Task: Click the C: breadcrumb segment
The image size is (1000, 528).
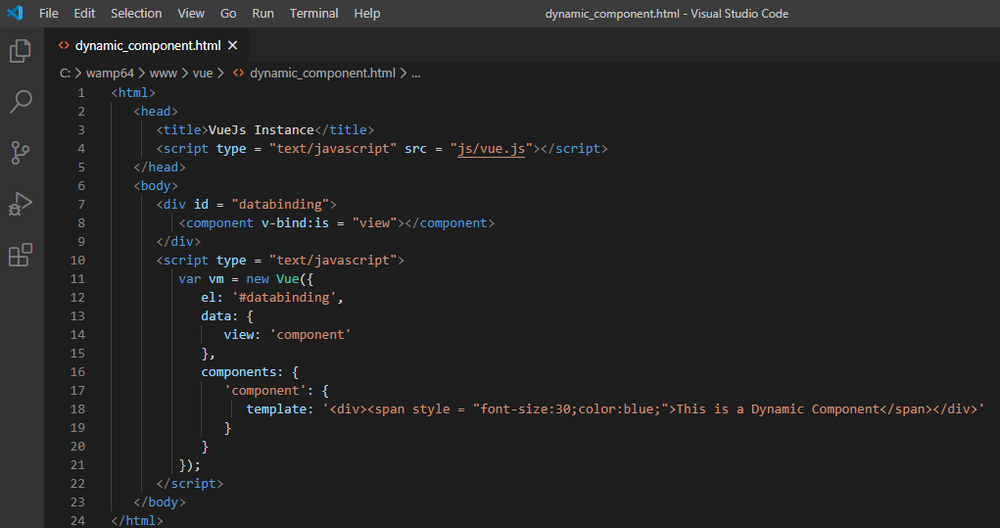Action: pyautogui.click(x=65, y=73)
